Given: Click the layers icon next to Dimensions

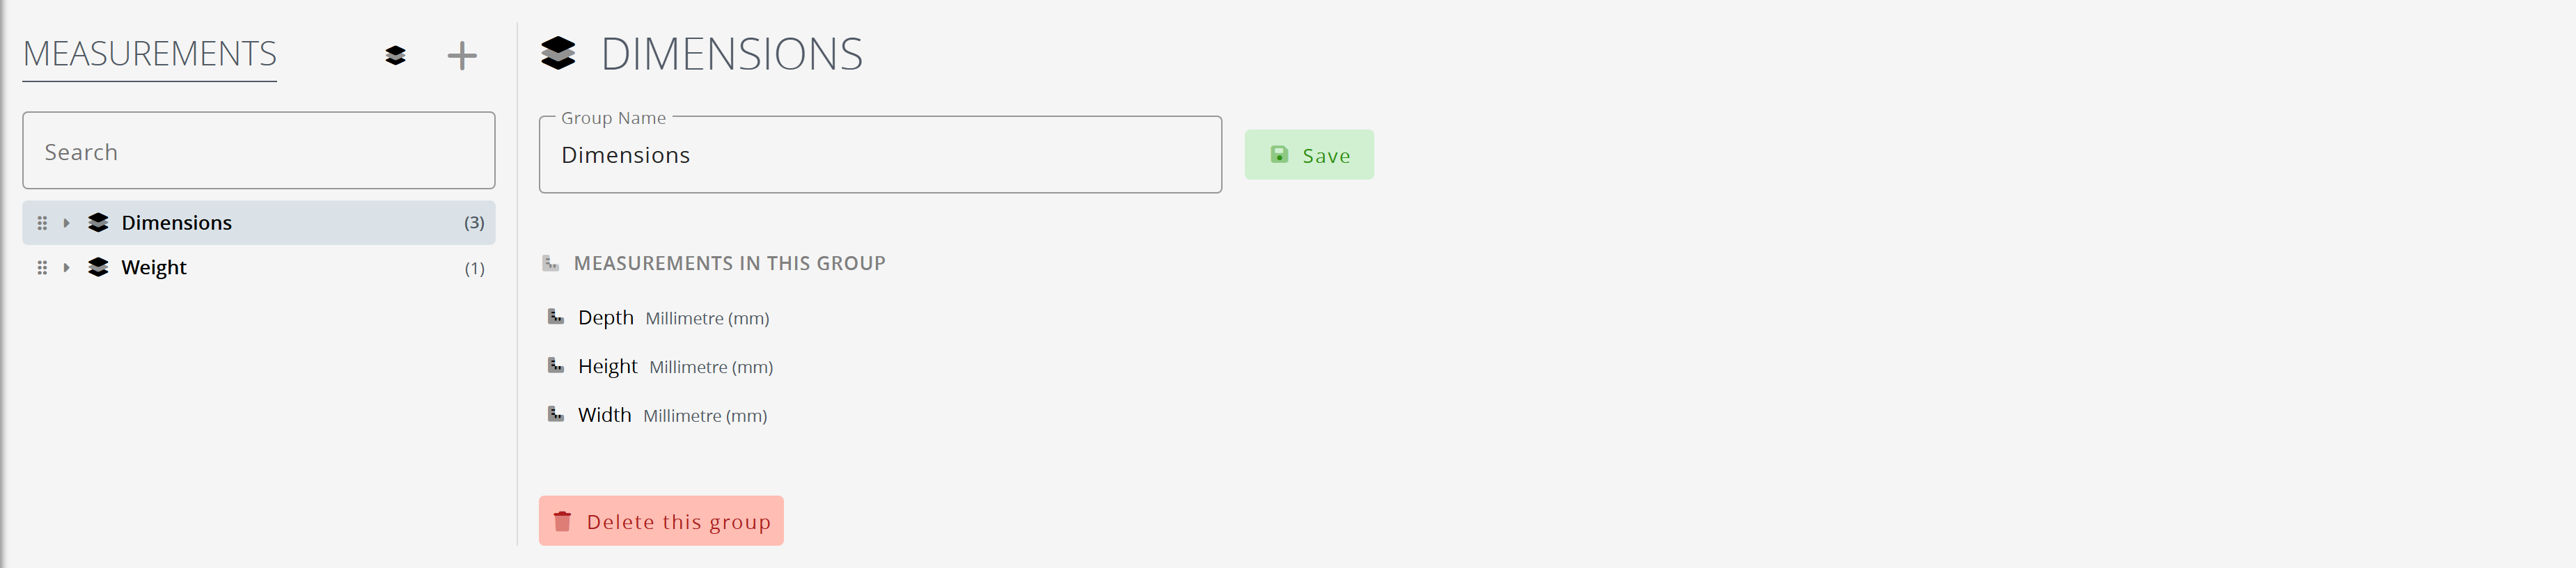Looking at the screenshot, I should (98, 222).
